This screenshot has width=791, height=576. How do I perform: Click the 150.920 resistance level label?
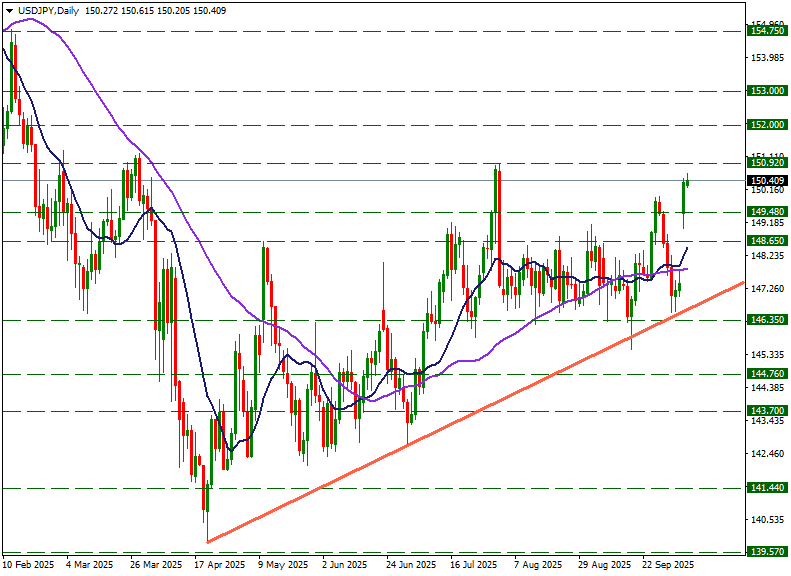(765, 163)
